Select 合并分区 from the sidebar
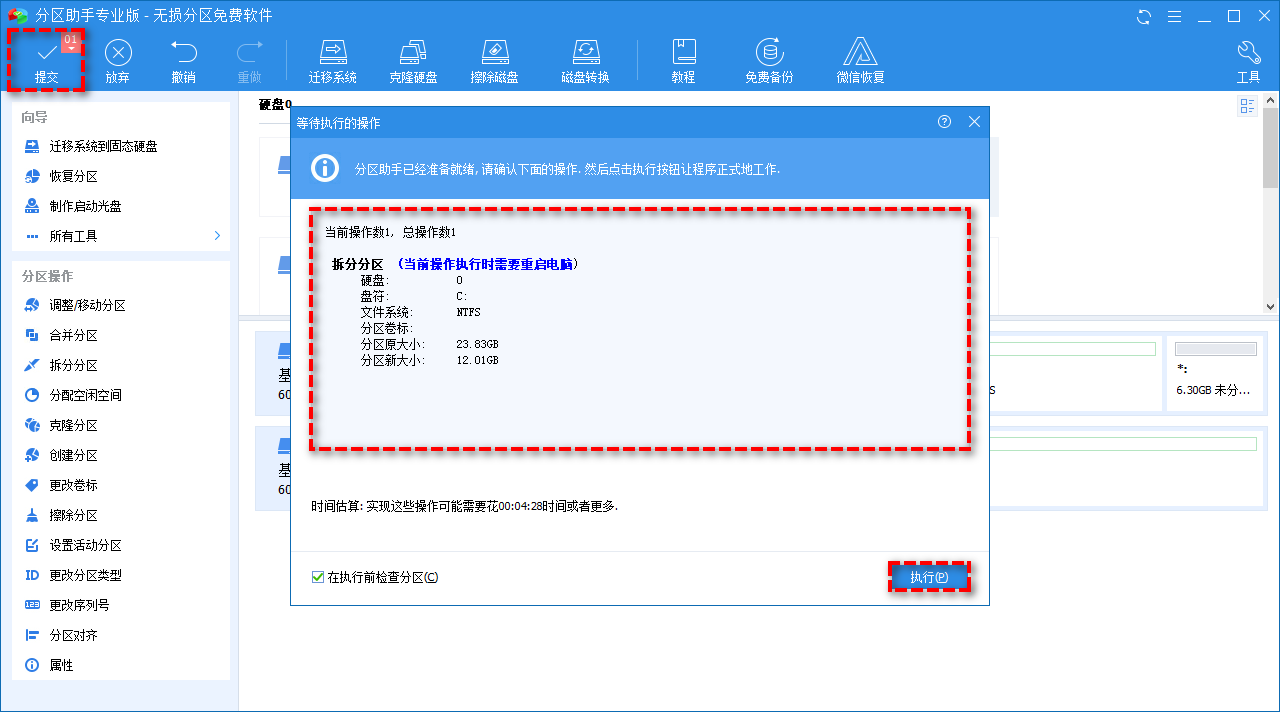Image resolution: width=1280 pixels, height=712 pixels. click(x=75, y=334)
